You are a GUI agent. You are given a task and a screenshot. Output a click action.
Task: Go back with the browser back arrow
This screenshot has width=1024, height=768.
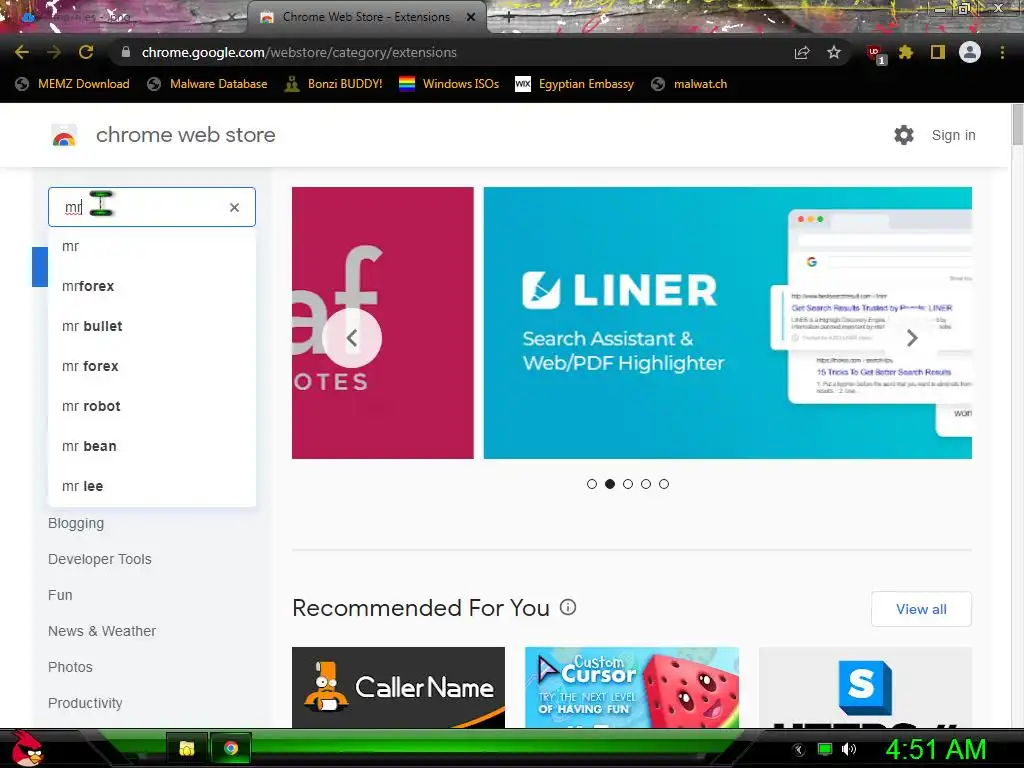22,52
